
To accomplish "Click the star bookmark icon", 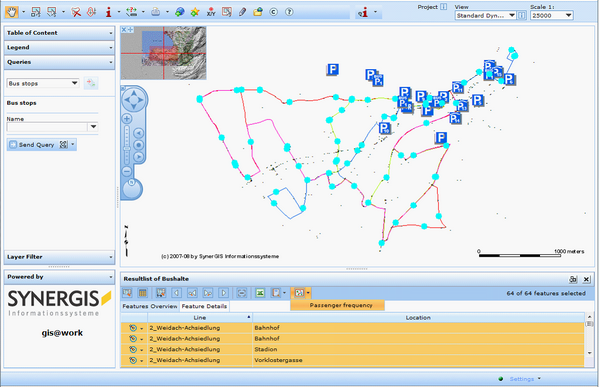I will 195,12.
